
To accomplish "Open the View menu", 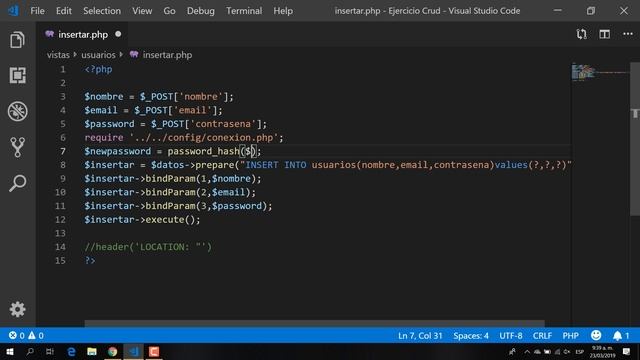I will coord(142,11).
